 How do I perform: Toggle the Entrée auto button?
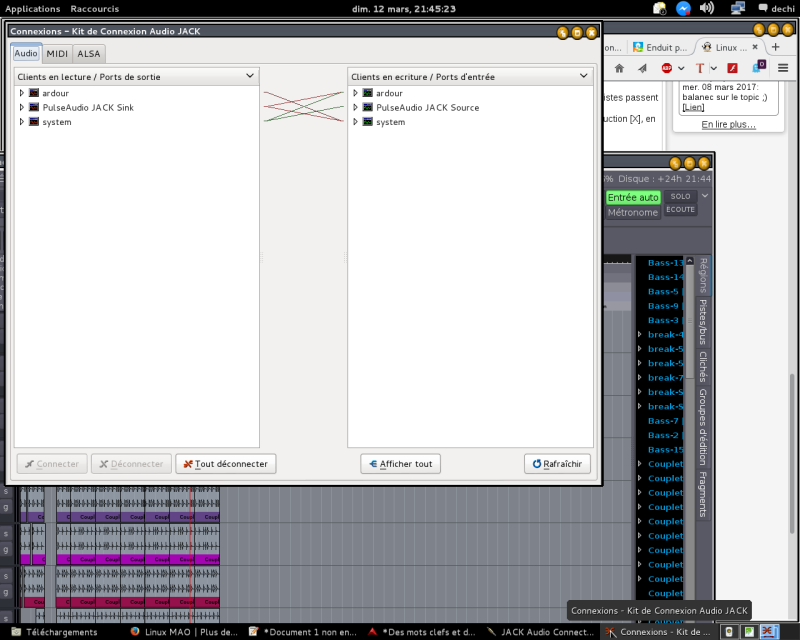coord(633,197)
